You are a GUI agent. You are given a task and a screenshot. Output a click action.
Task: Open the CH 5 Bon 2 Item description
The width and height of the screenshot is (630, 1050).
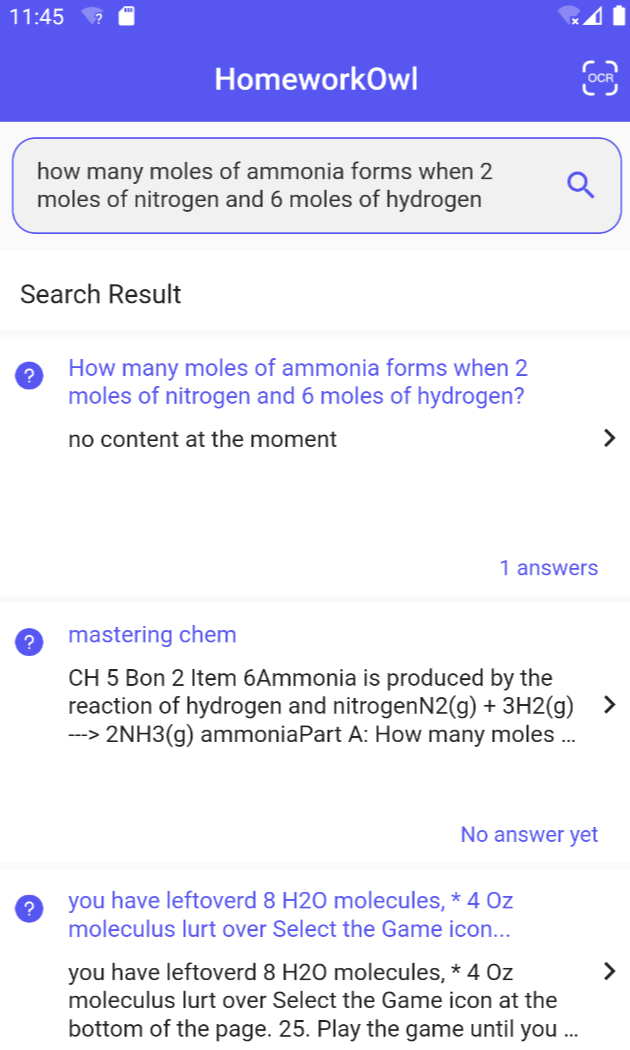[320, 706]
